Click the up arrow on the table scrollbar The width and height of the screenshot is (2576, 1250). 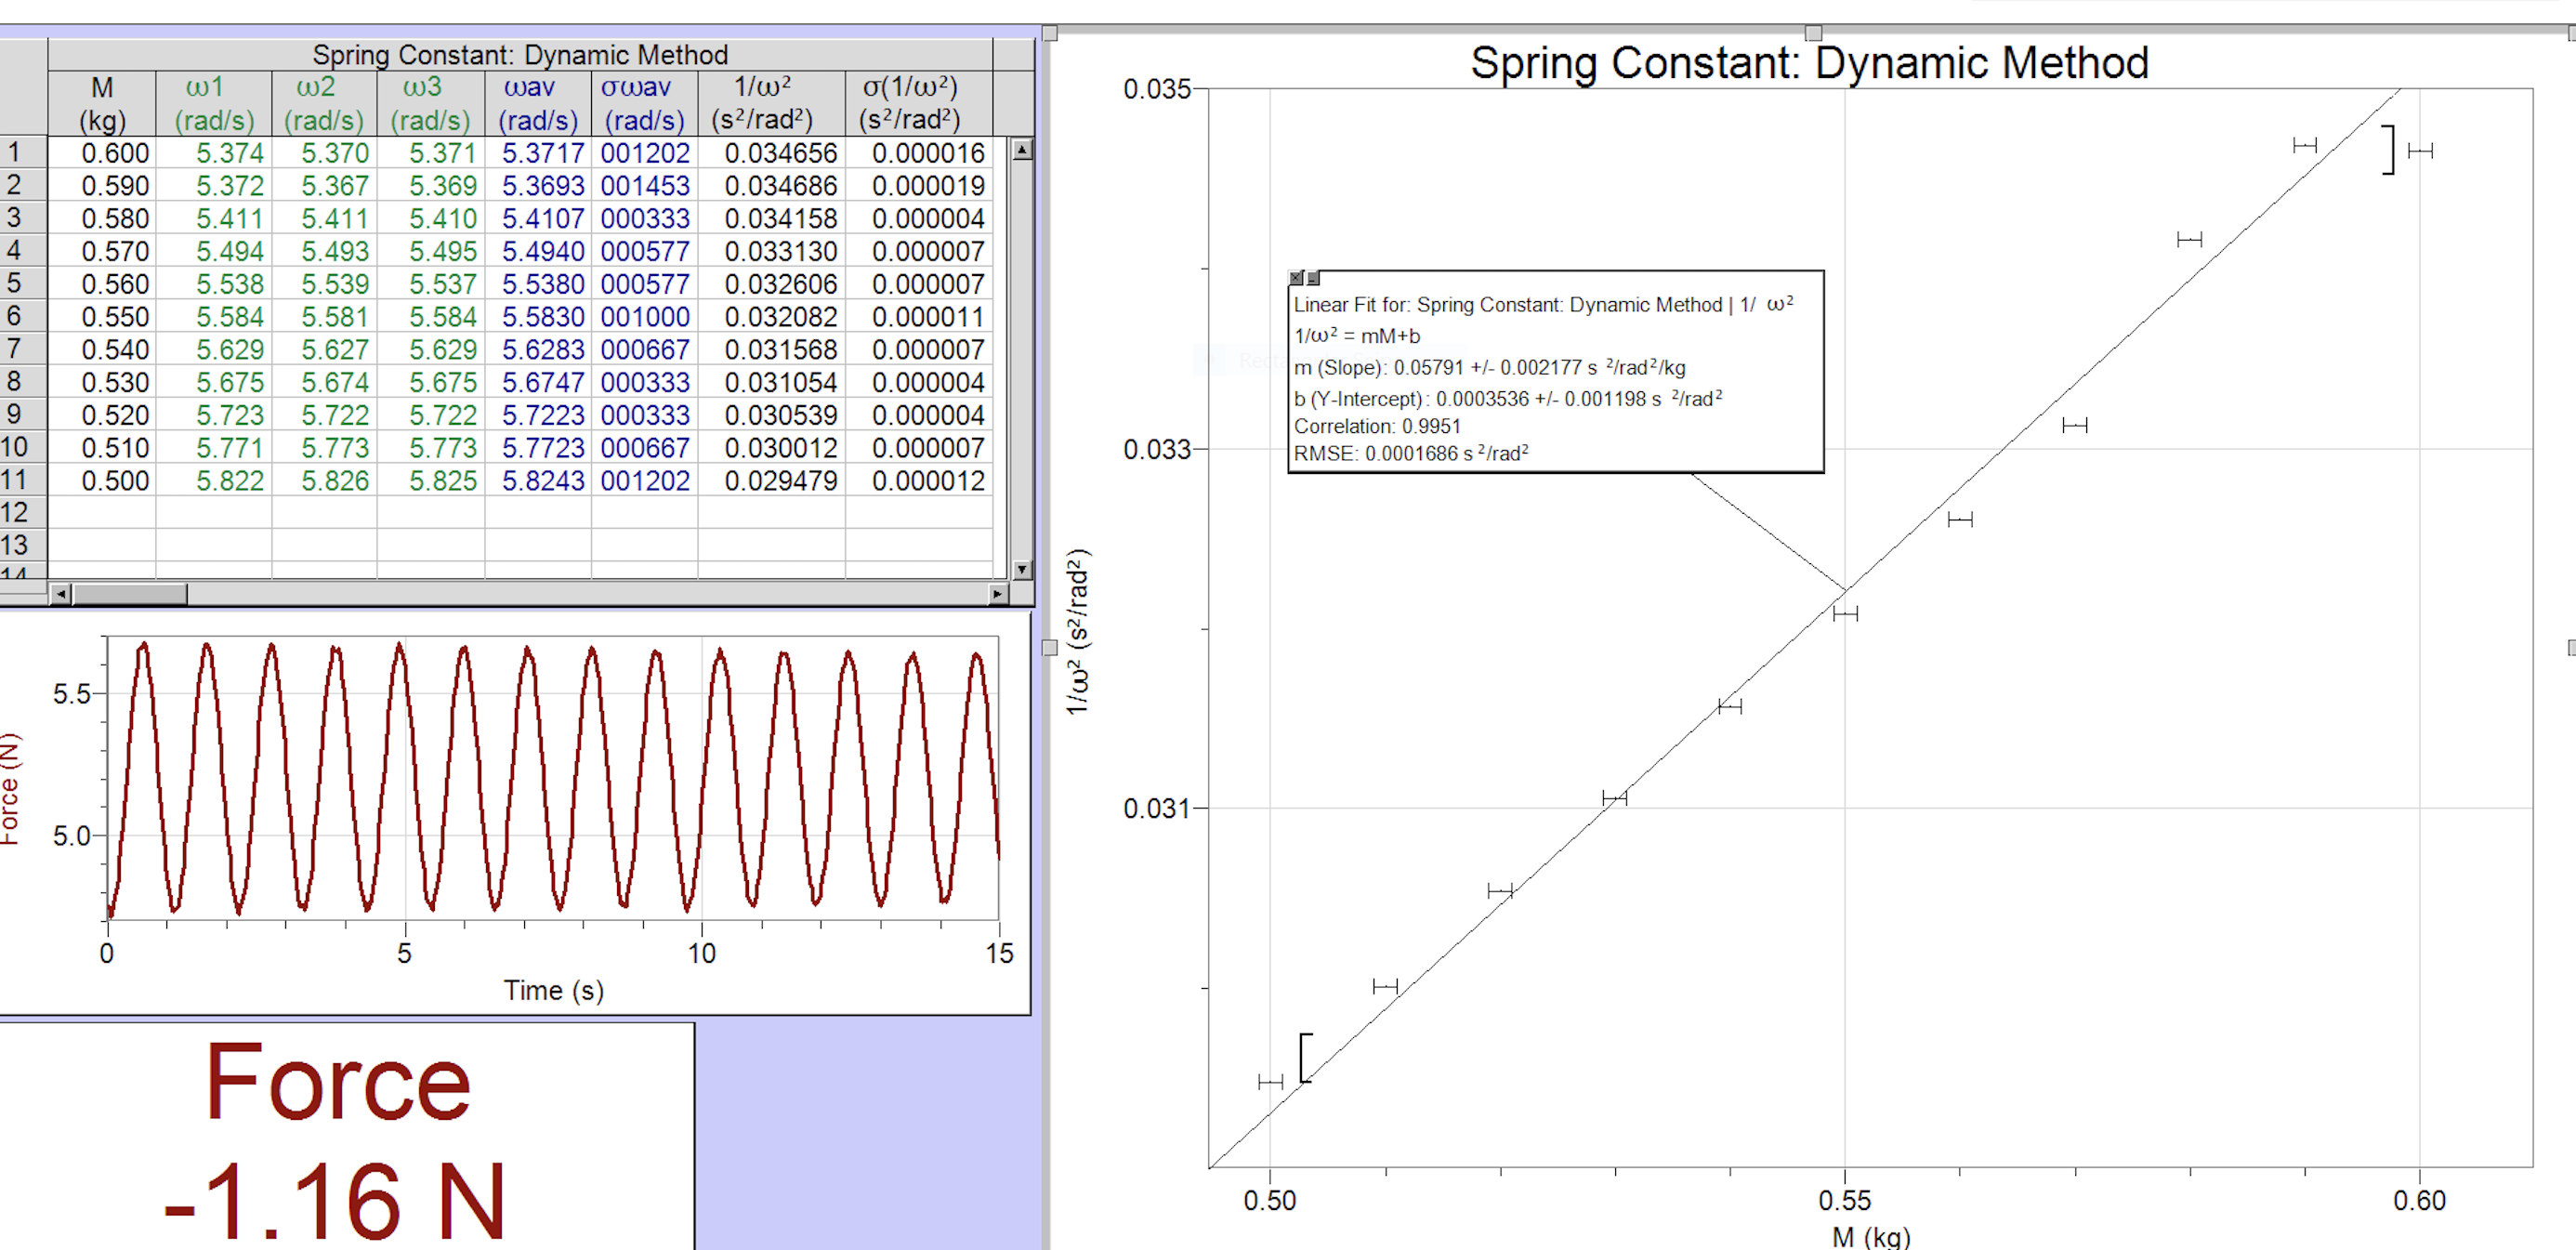coord(1021,152)
